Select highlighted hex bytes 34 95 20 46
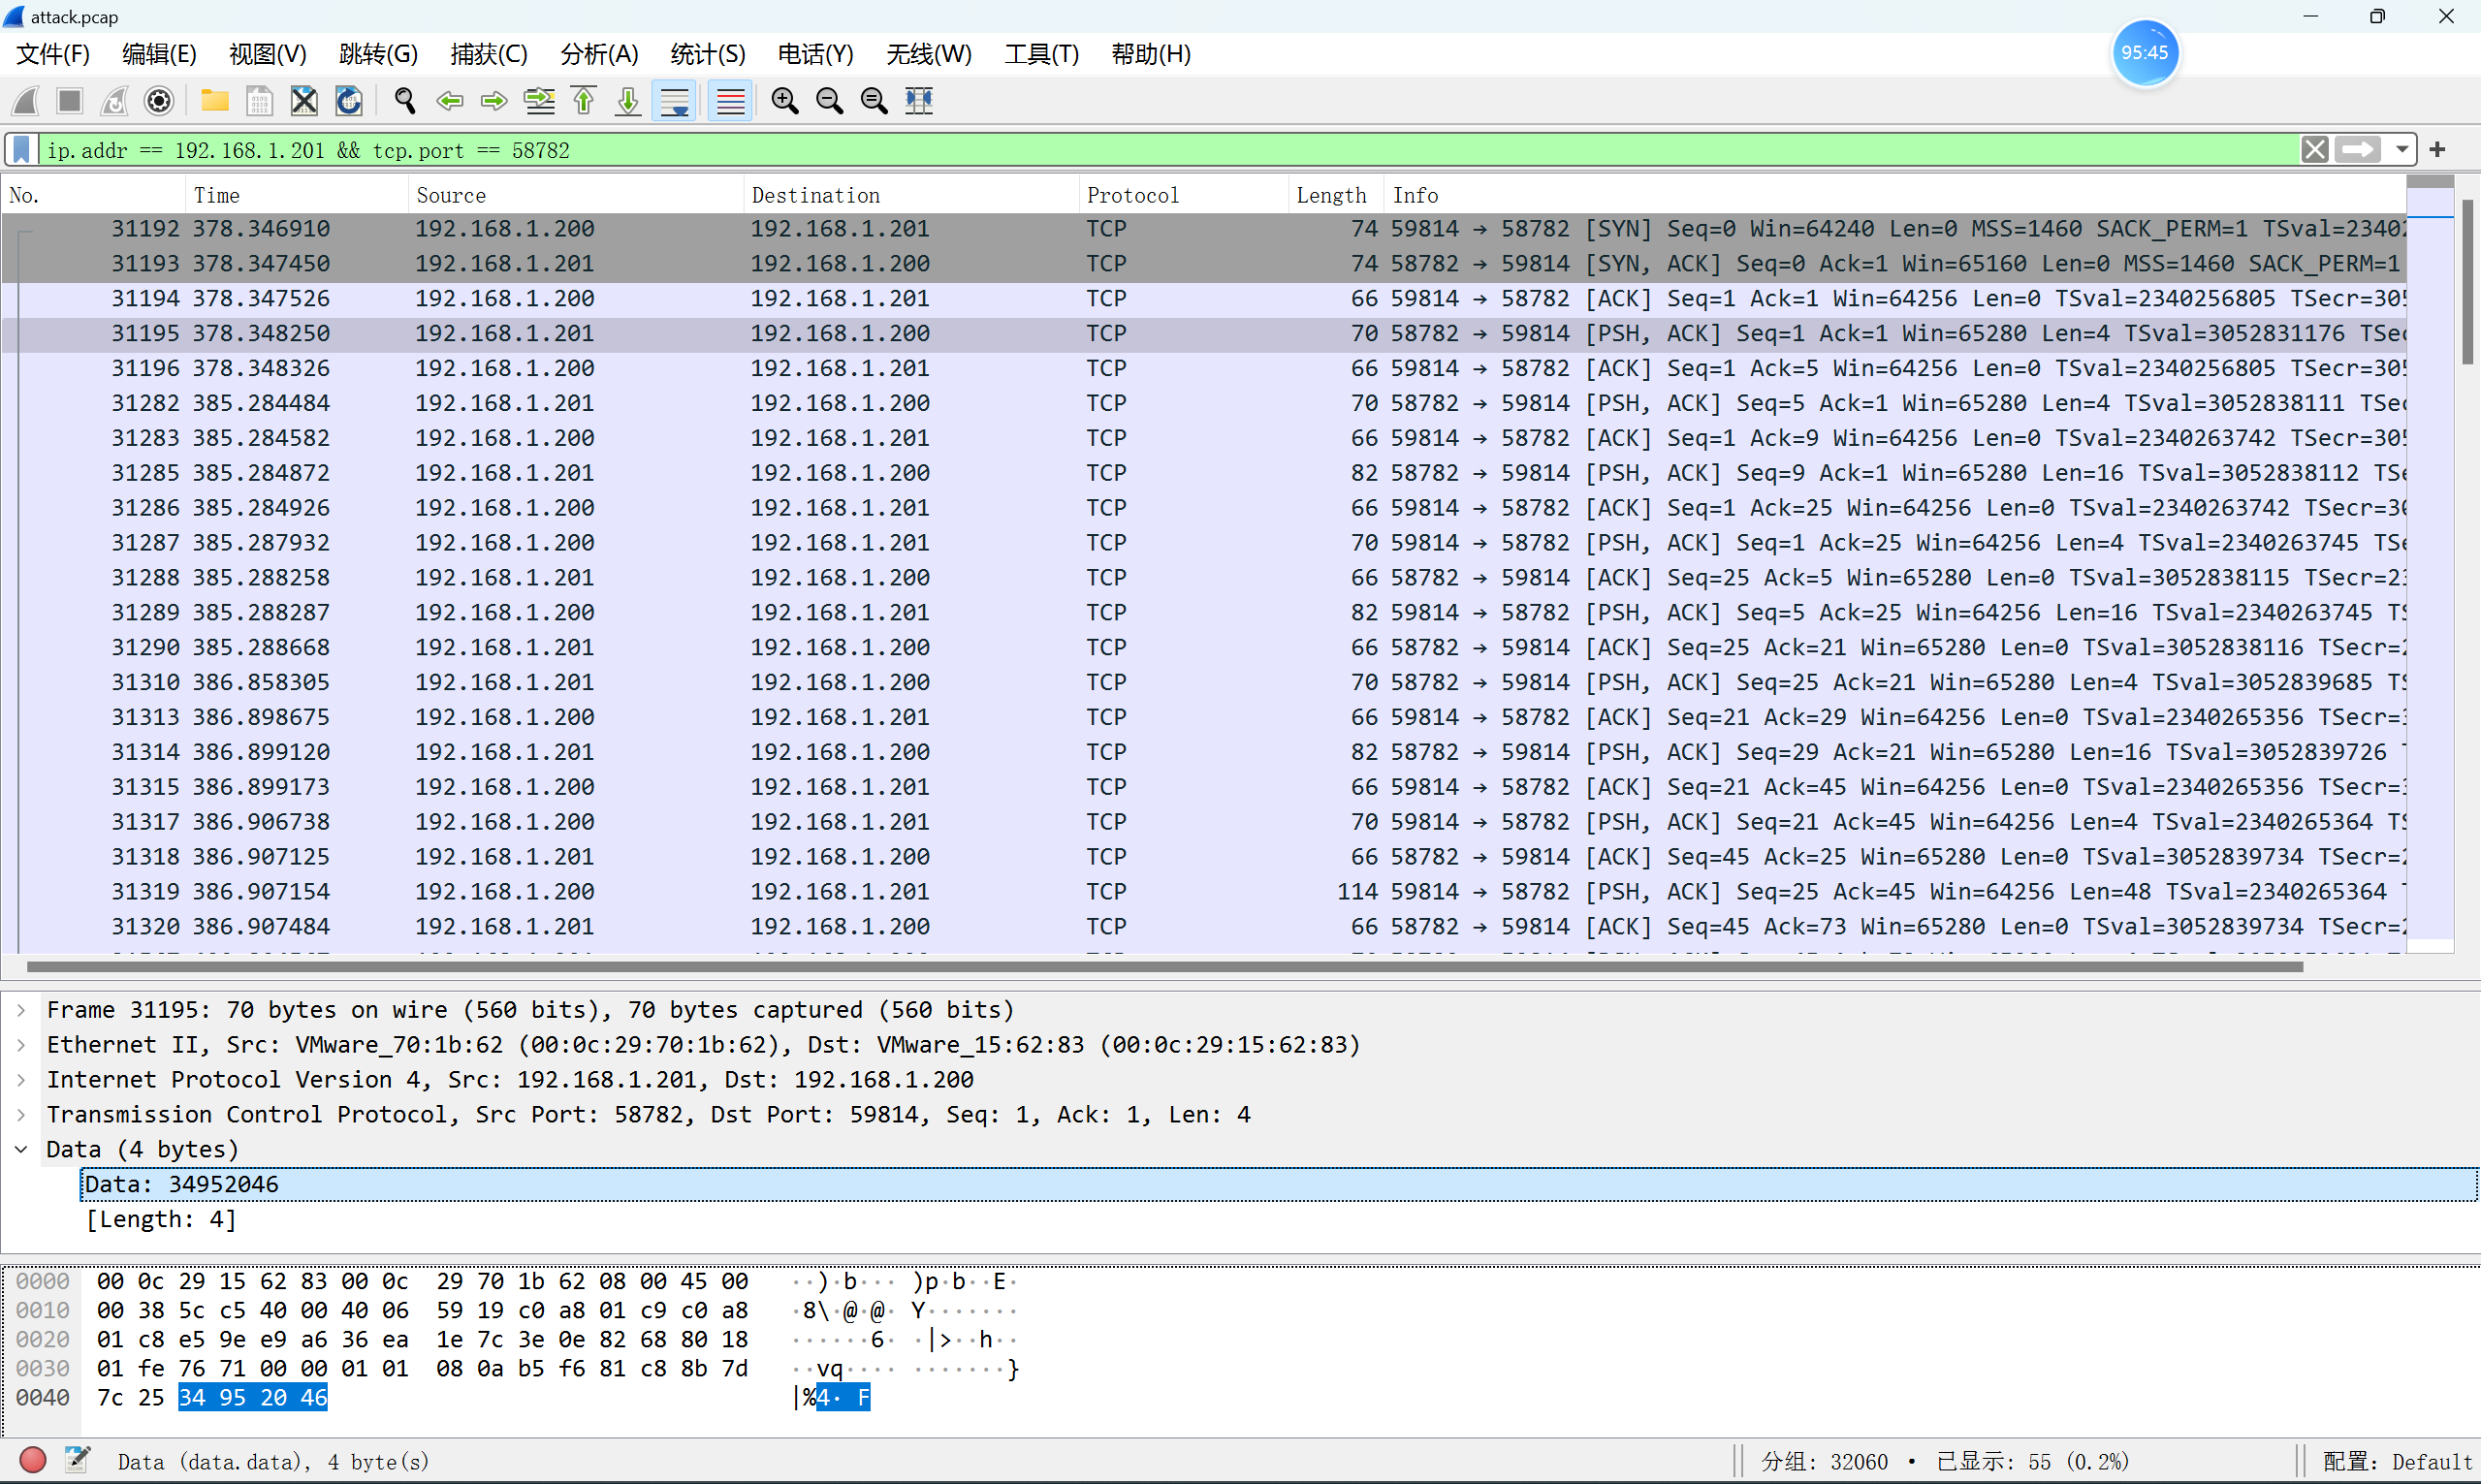This screenshot has width=2481, height=1484. coord(253,1398)
